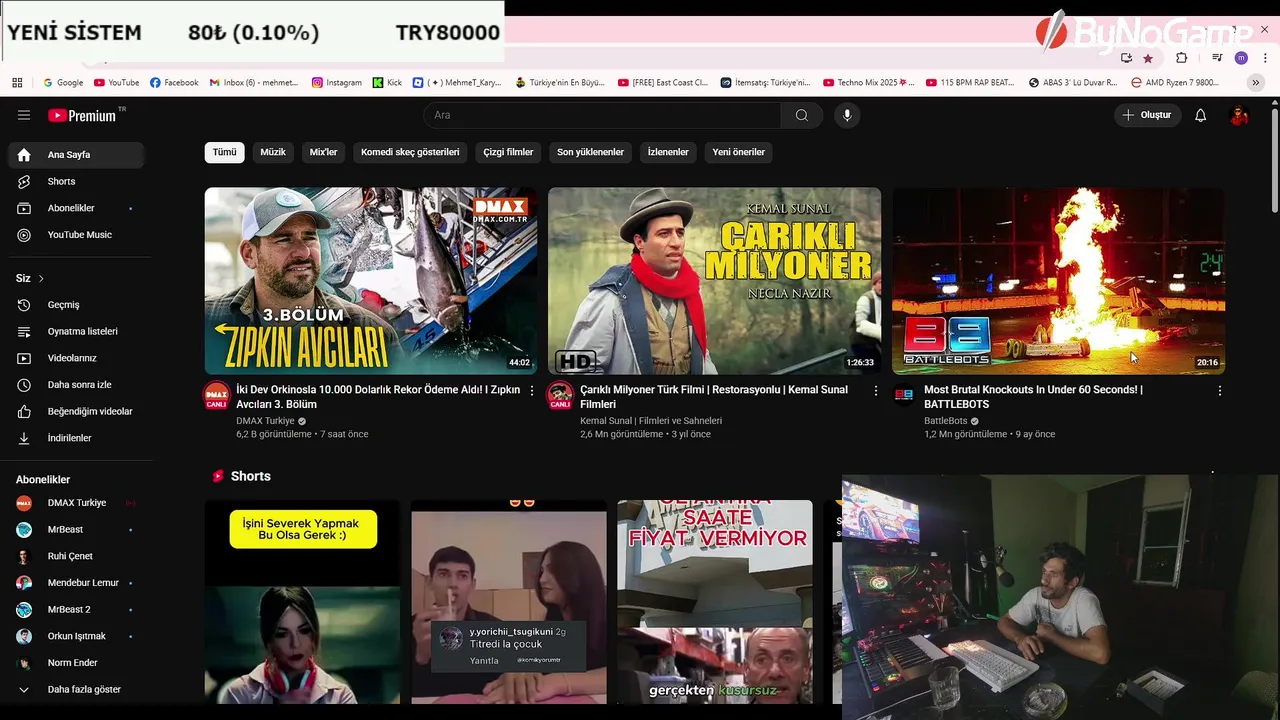This screenshot has width=1280, height=720.
Task: Open Orkun Işıtmak subscription channel
Action: [x=76, y=636]
